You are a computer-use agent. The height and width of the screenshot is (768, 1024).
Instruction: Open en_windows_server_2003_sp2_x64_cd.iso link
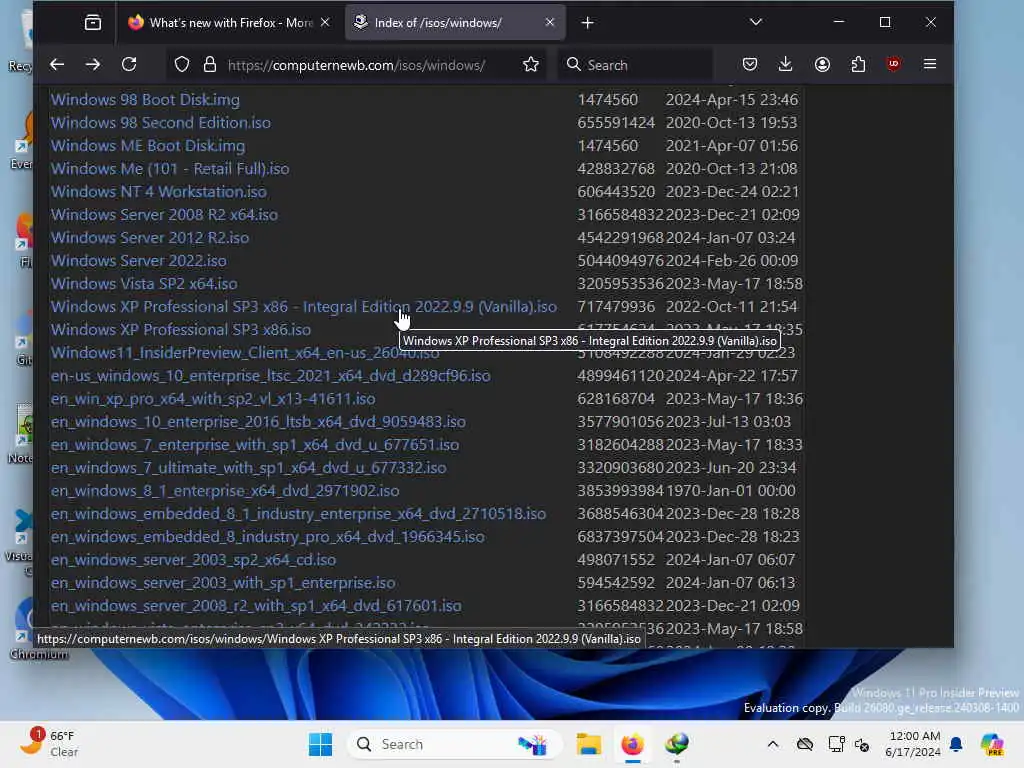point(193,560)
